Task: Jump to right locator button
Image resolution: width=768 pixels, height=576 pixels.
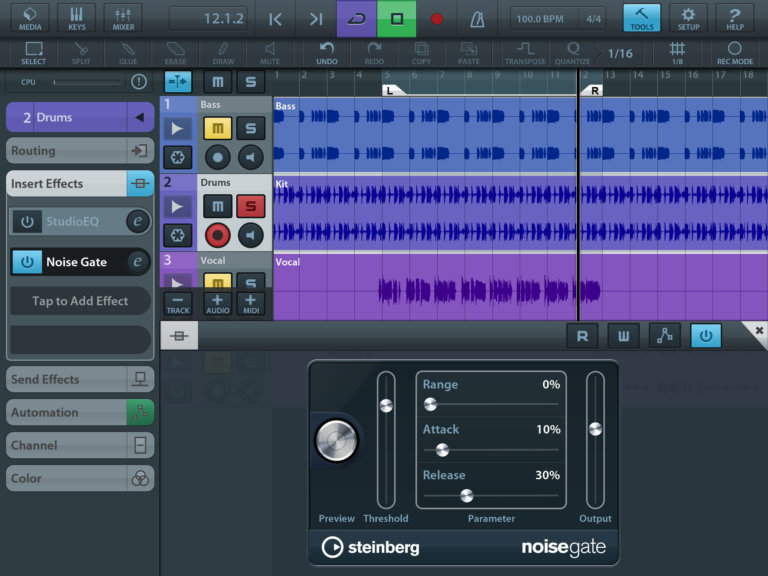Action: coord(316,19)
